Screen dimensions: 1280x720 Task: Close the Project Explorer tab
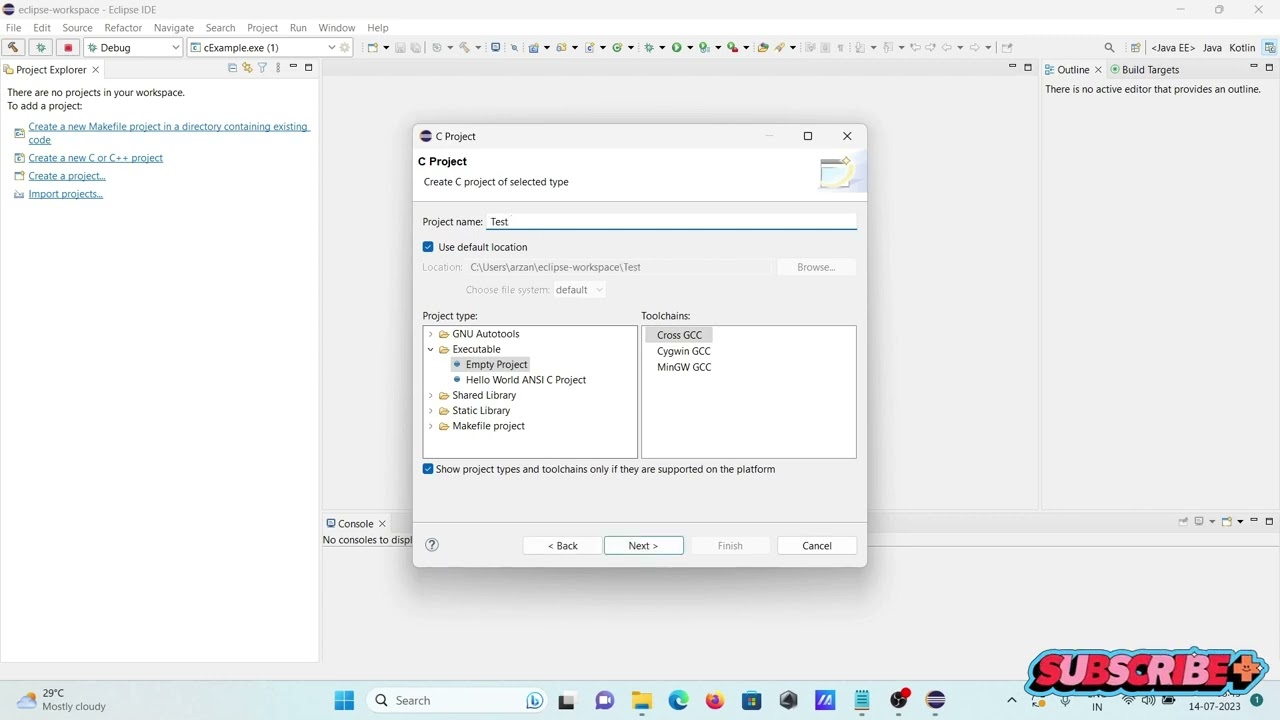pyautogui.click(x=96, y=69)
